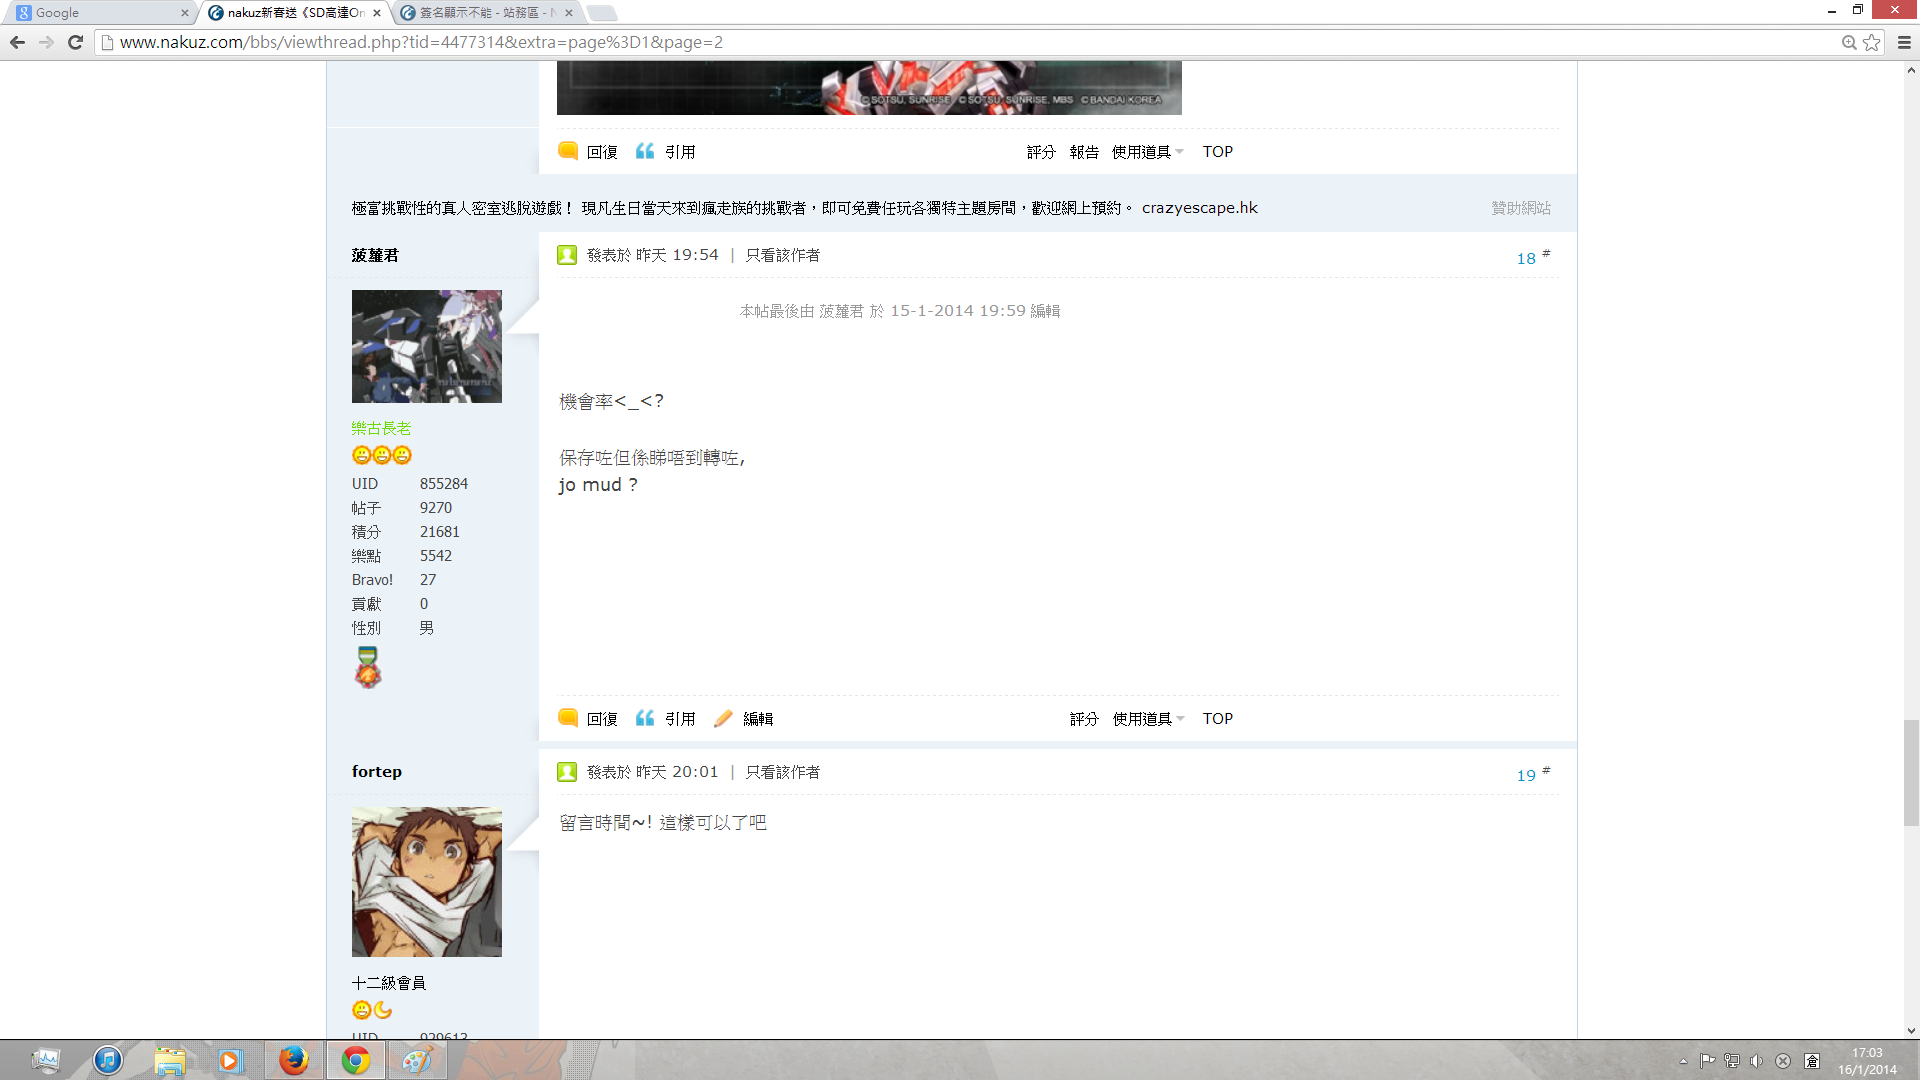The width and height of the screenshot is (1920, 1080).
Task: Expand 使用道具 dropdown in top post
Action: point(1147,152)
